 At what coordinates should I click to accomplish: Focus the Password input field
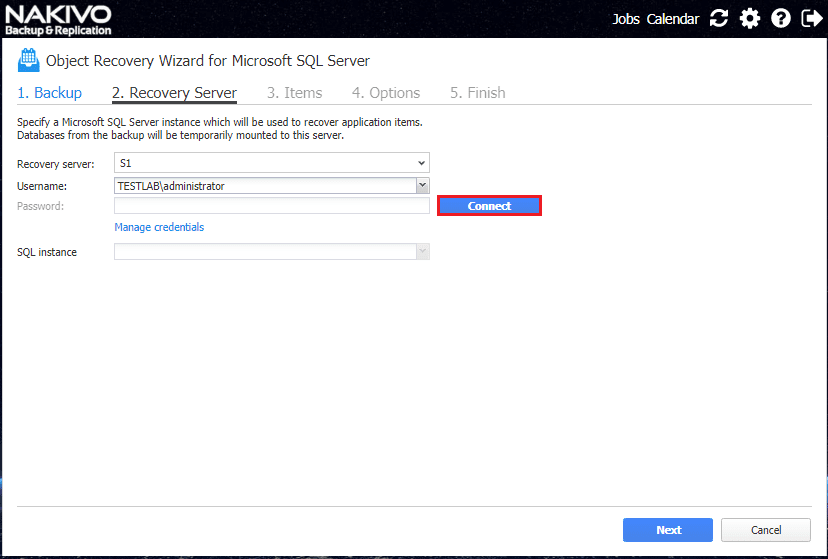tap(271, 206)
